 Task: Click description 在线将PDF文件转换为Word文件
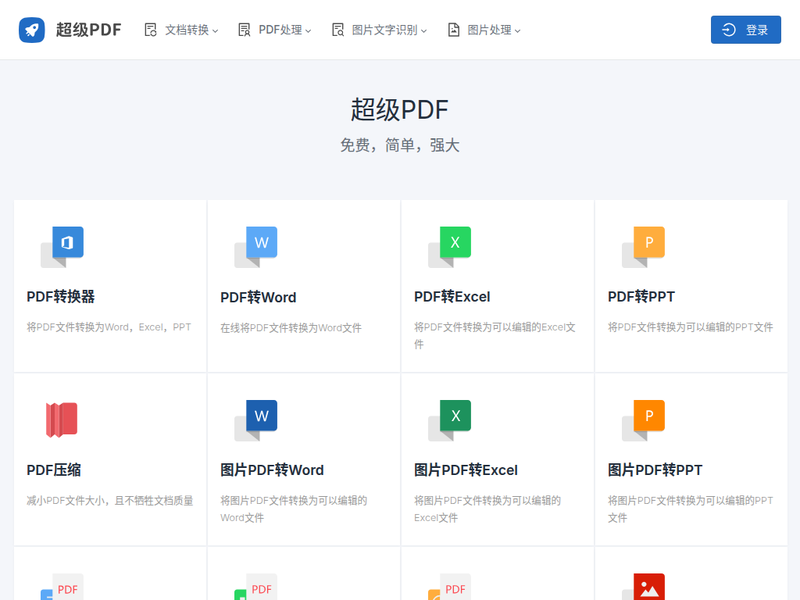click(x=291, y=328)
